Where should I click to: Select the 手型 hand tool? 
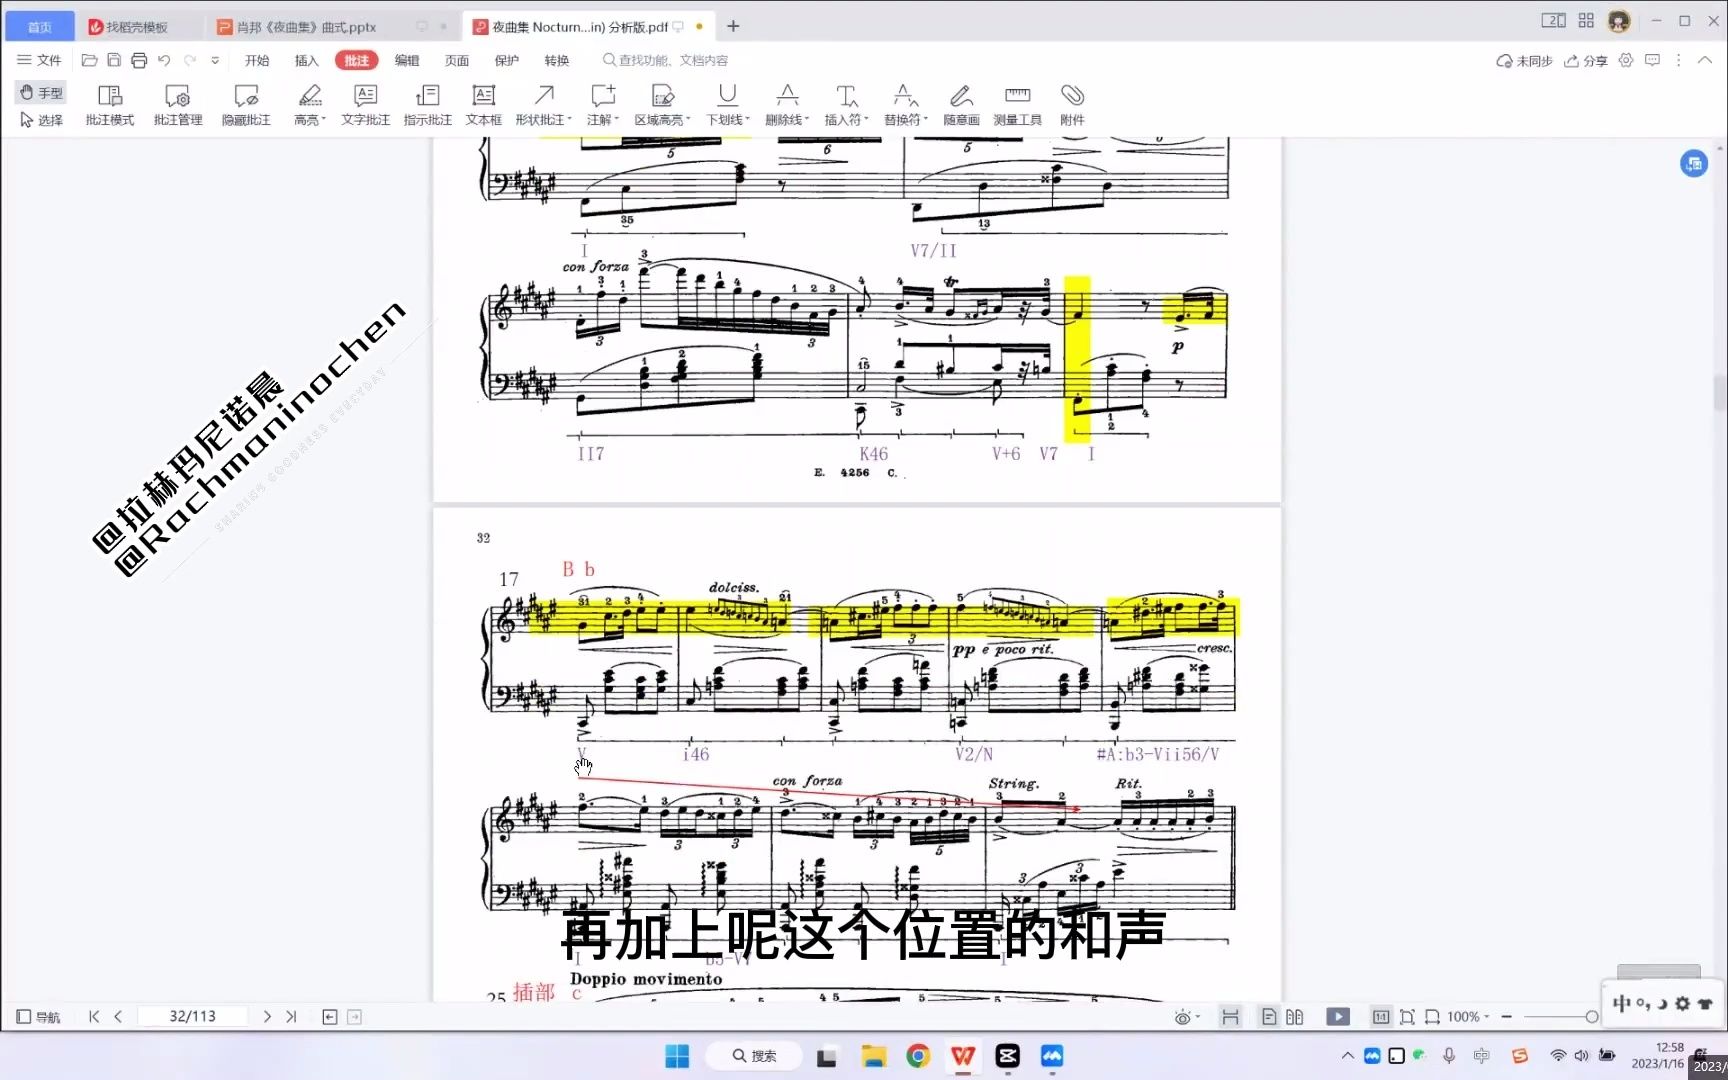point(41,92)
